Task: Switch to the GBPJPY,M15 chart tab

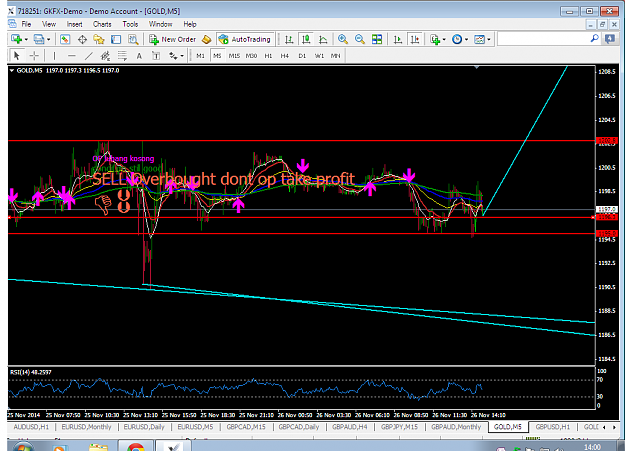Action: tap(399, 427)
